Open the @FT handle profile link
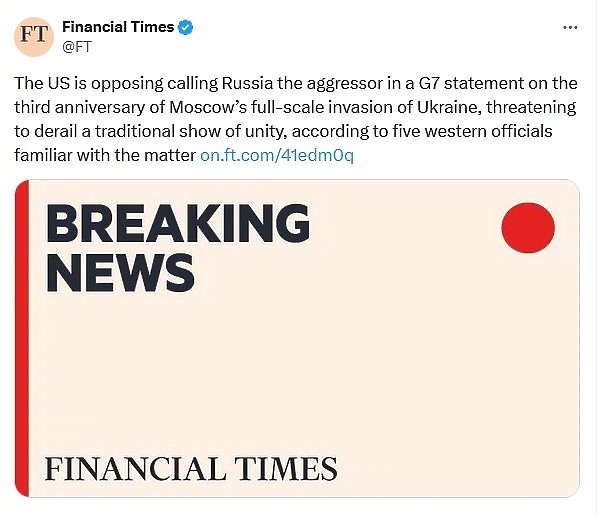599x515 pixels. point(77,47)
